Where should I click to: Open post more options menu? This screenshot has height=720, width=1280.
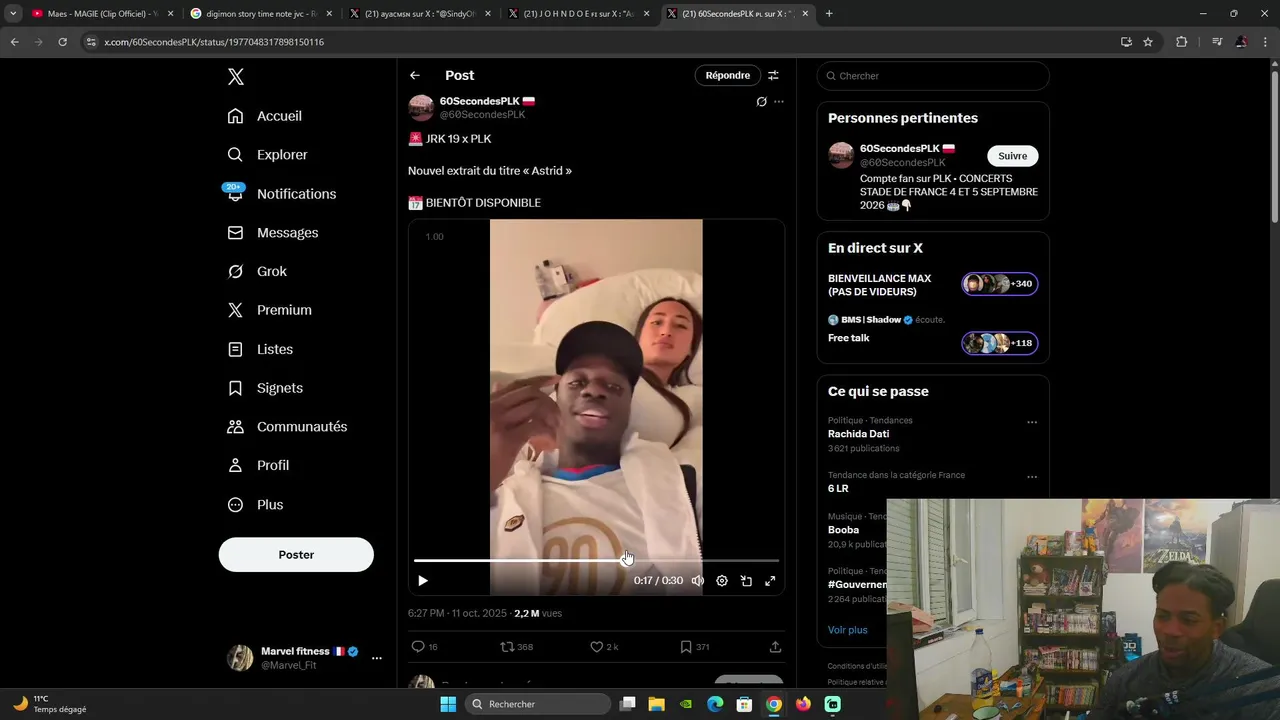click(779, 101)
